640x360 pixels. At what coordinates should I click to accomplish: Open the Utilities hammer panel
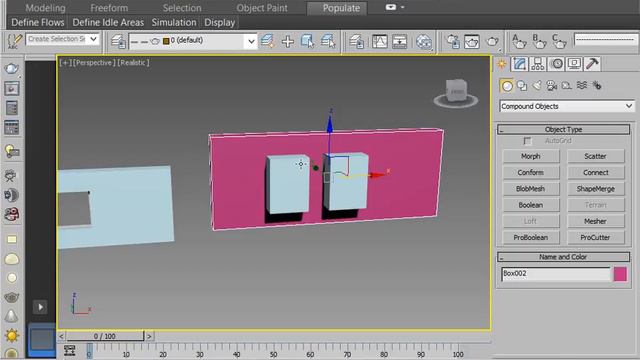[592, 64]
